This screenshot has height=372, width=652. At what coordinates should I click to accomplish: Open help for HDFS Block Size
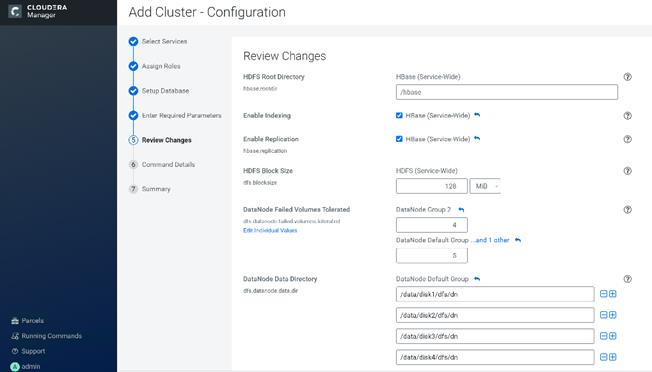627,171
